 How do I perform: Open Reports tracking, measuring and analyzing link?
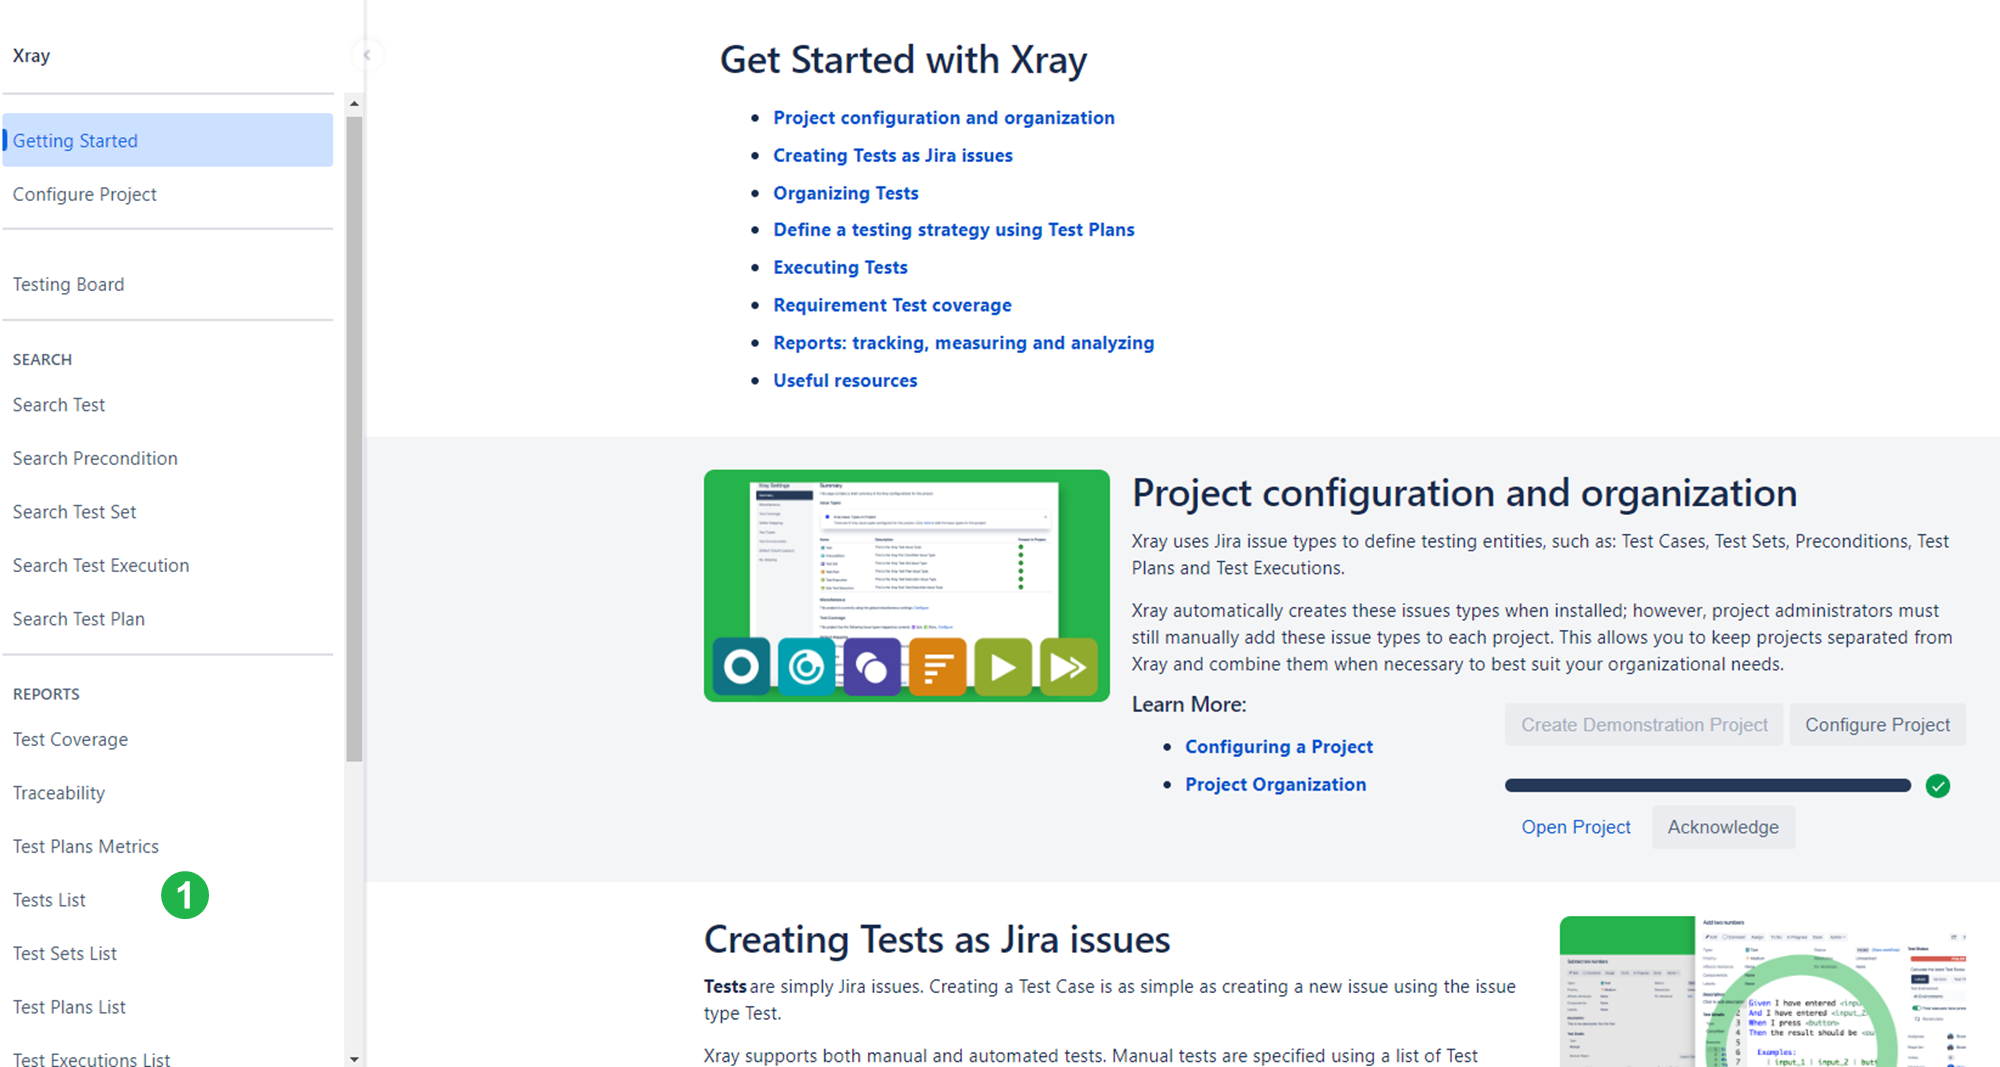pos(963,343)
